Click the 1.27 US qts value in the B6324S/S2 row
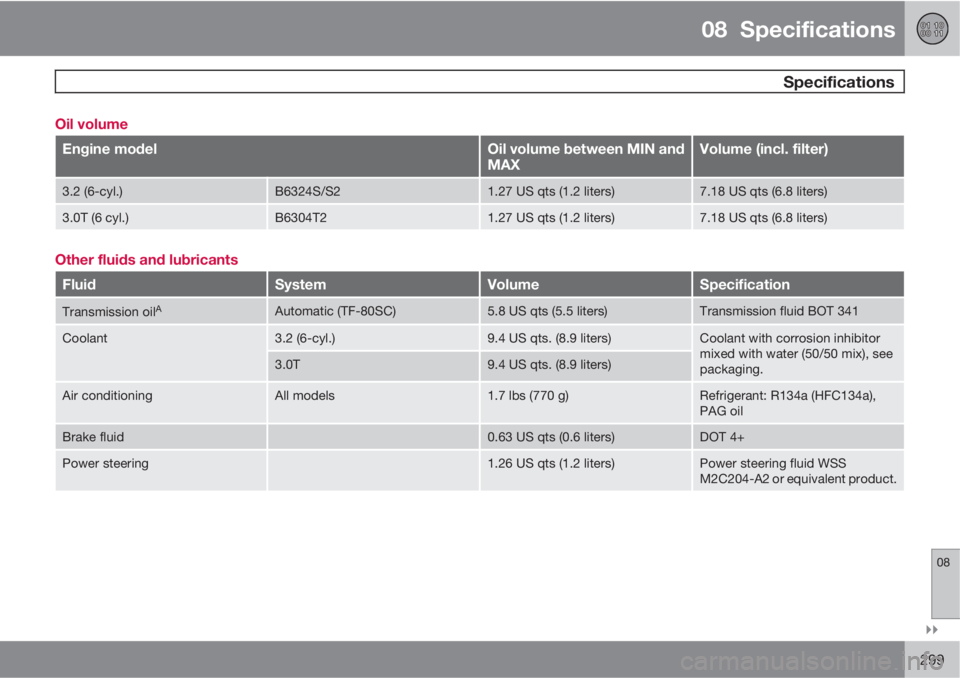Screen dimensions: 960x678 (586, 191)
